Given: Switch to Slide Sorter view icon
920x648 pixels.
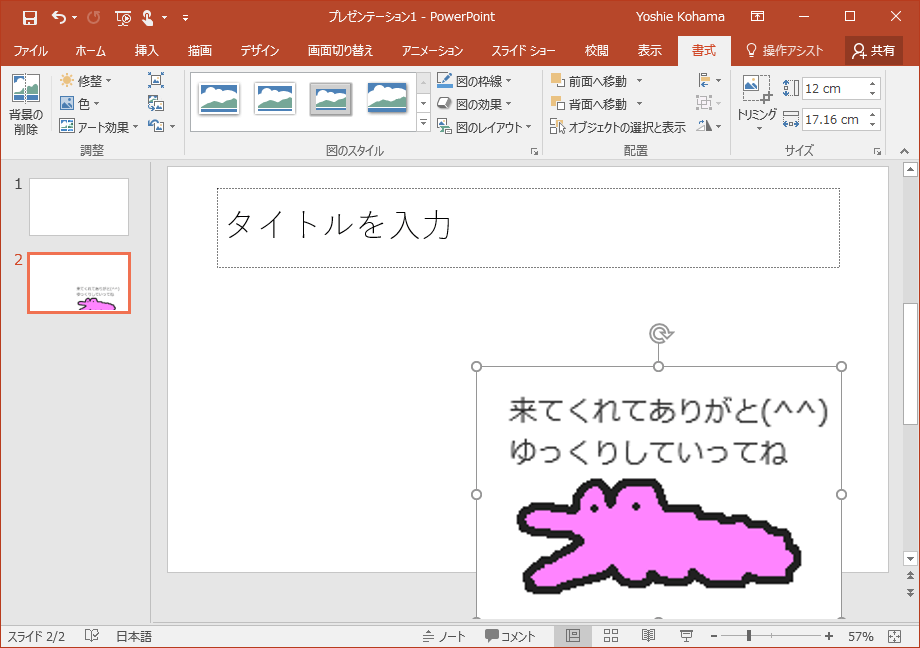Looking at the screenshot, I should tap(611, 636).
